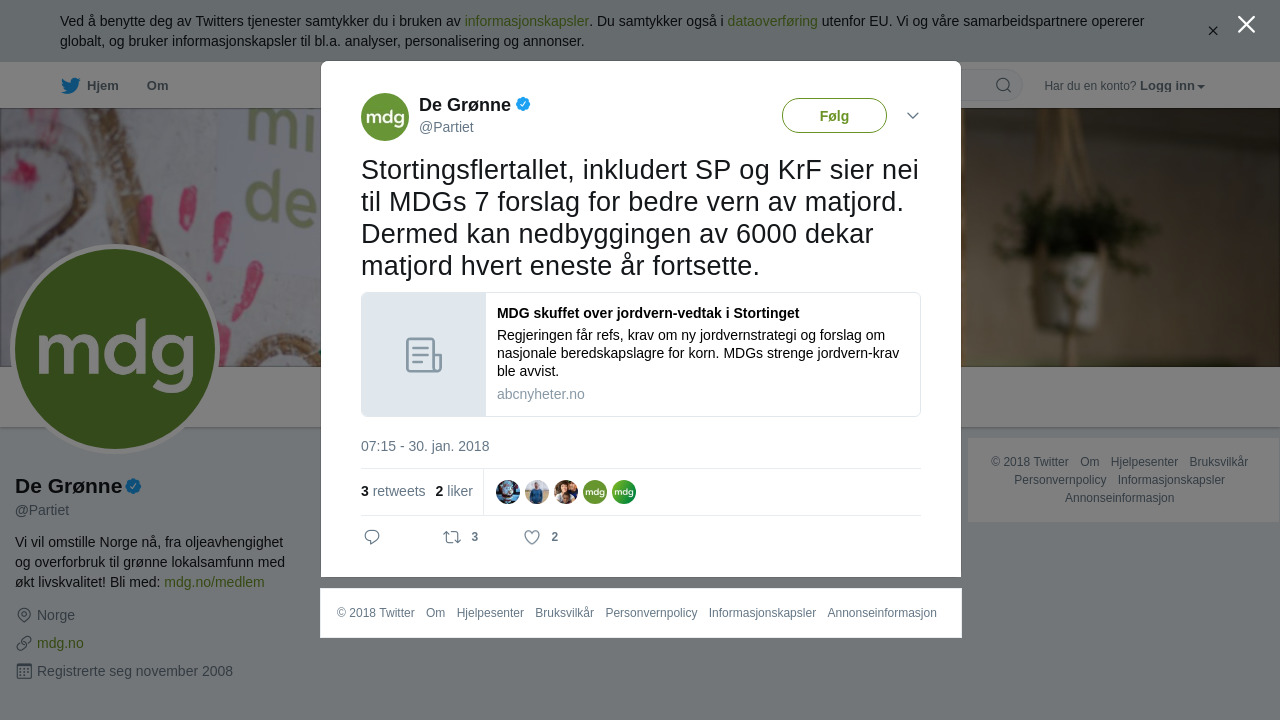Click the reply speech bubble icon
The width and height of the screenshot is (1280, 720).
tap(372, 537)
